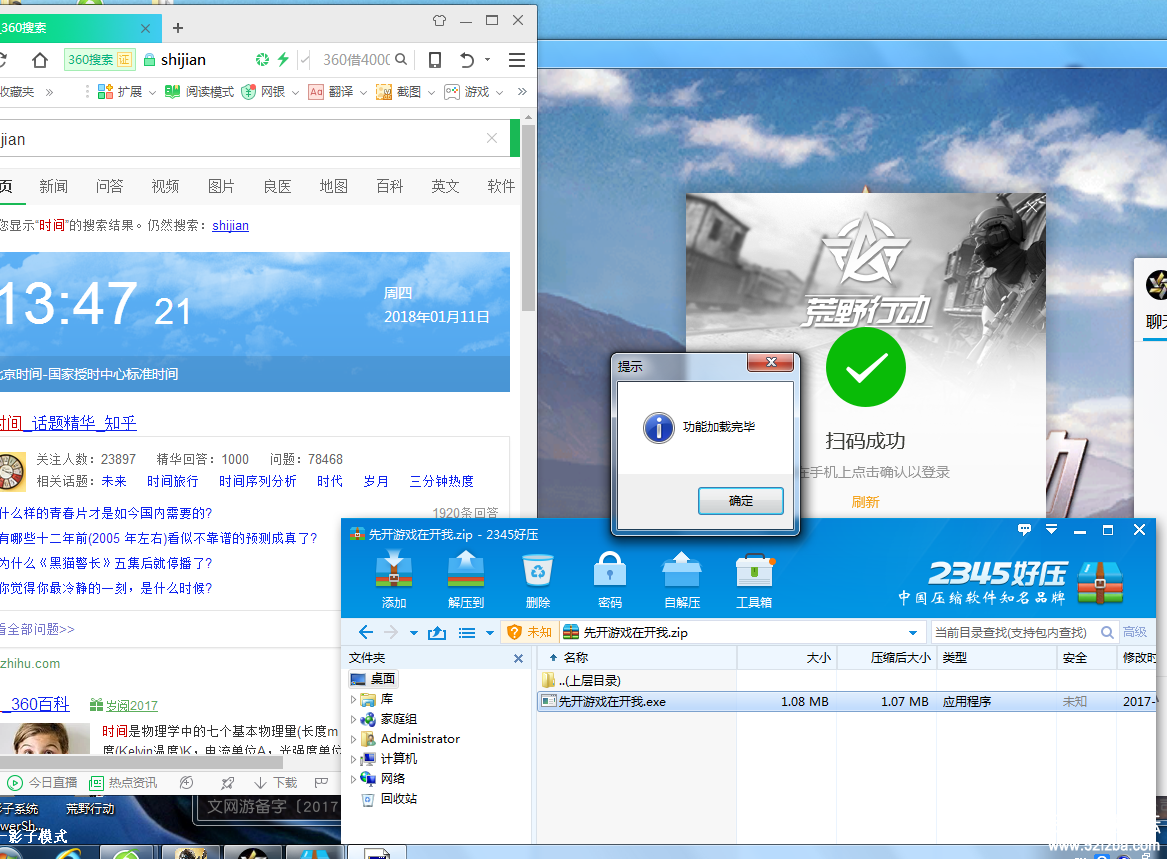1167x859 pixels.
Task: Clear the search box with the X icon
Action: point(492,138)
